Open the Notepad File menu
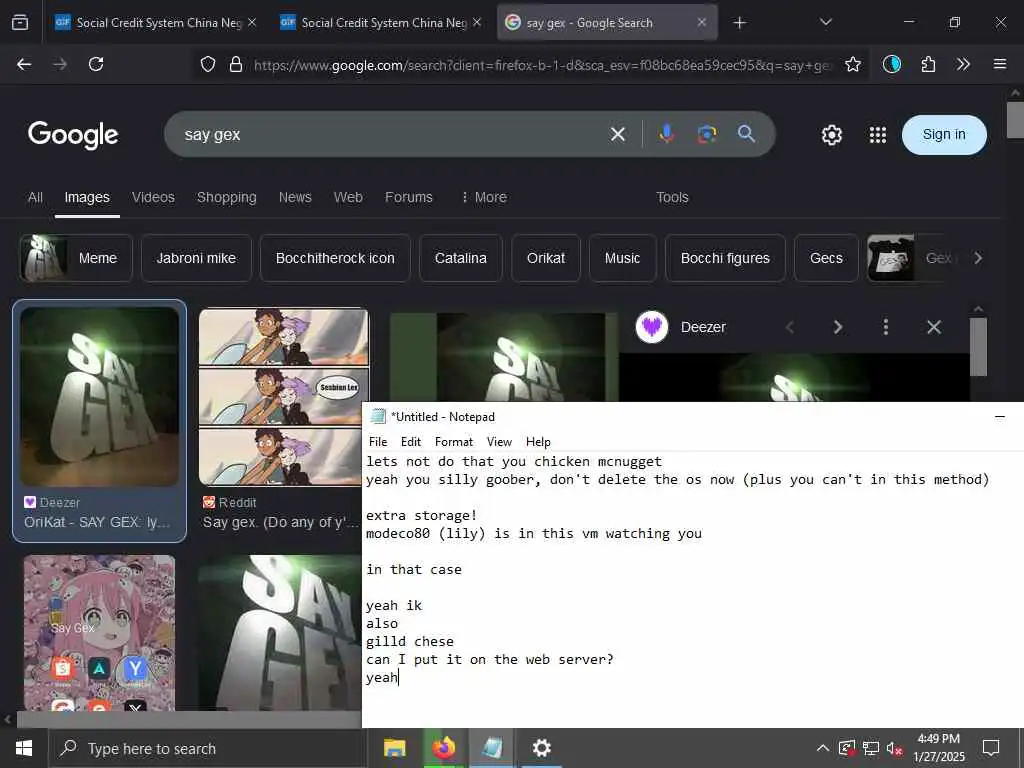Image resolution: width=1024 pixels, height=768 pixels. click(x=377, y=442)
